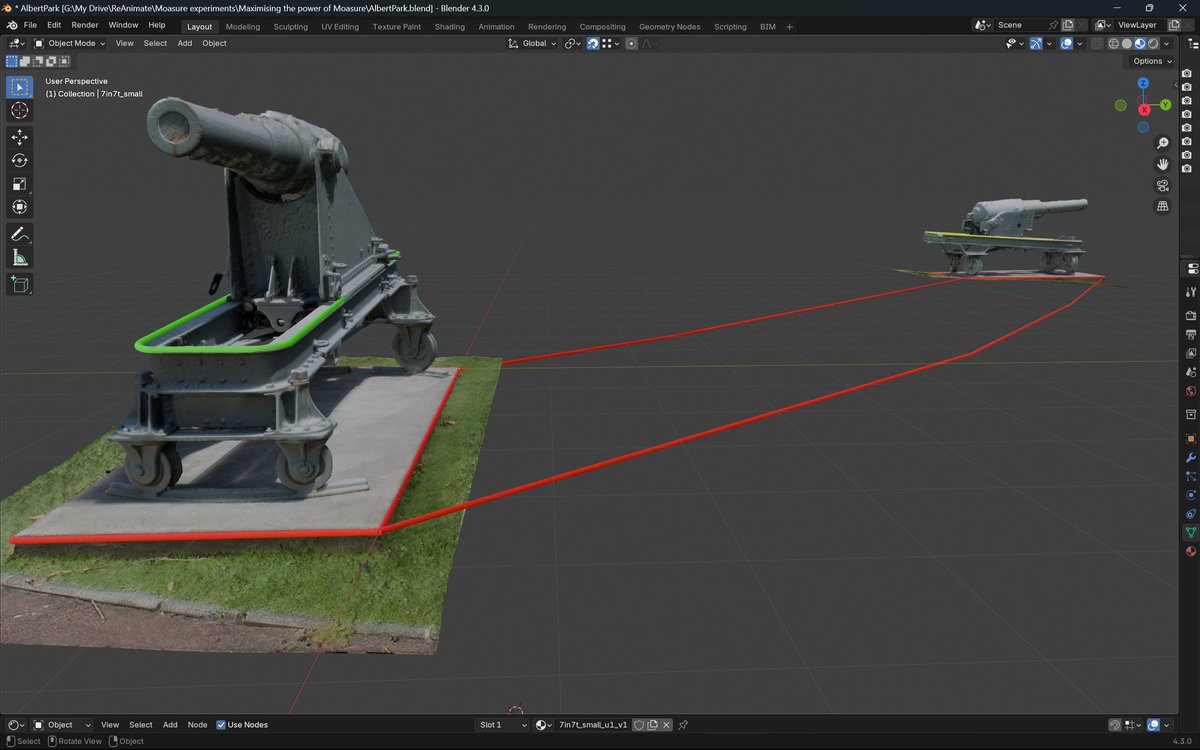Click the new material duplicate icon

(x=652, y=725)
